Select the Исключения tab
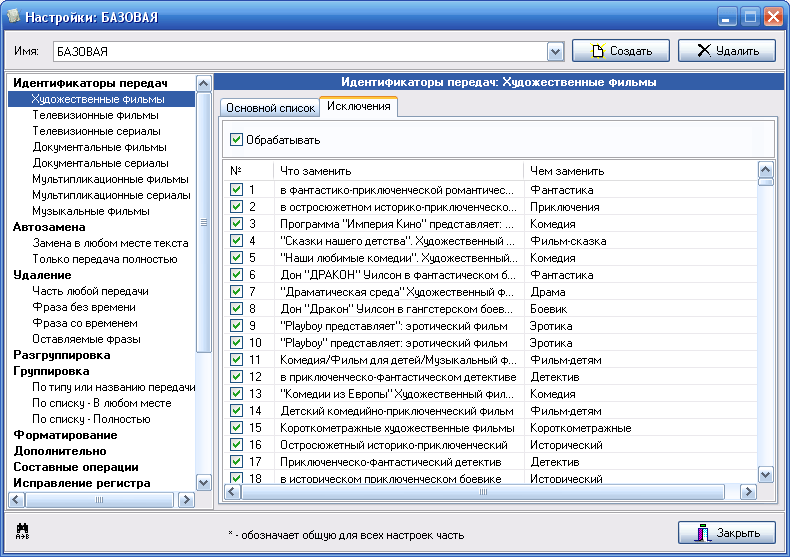 click(x=359, y=106)
